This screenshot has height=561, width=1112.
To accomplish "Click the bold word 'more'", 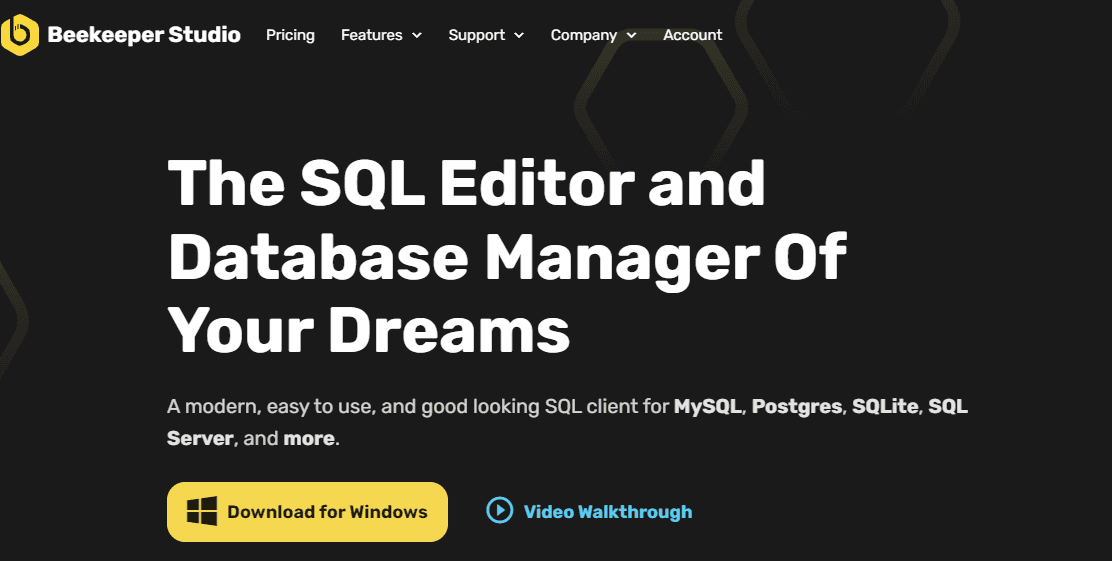I will click(x=308, y=438).
